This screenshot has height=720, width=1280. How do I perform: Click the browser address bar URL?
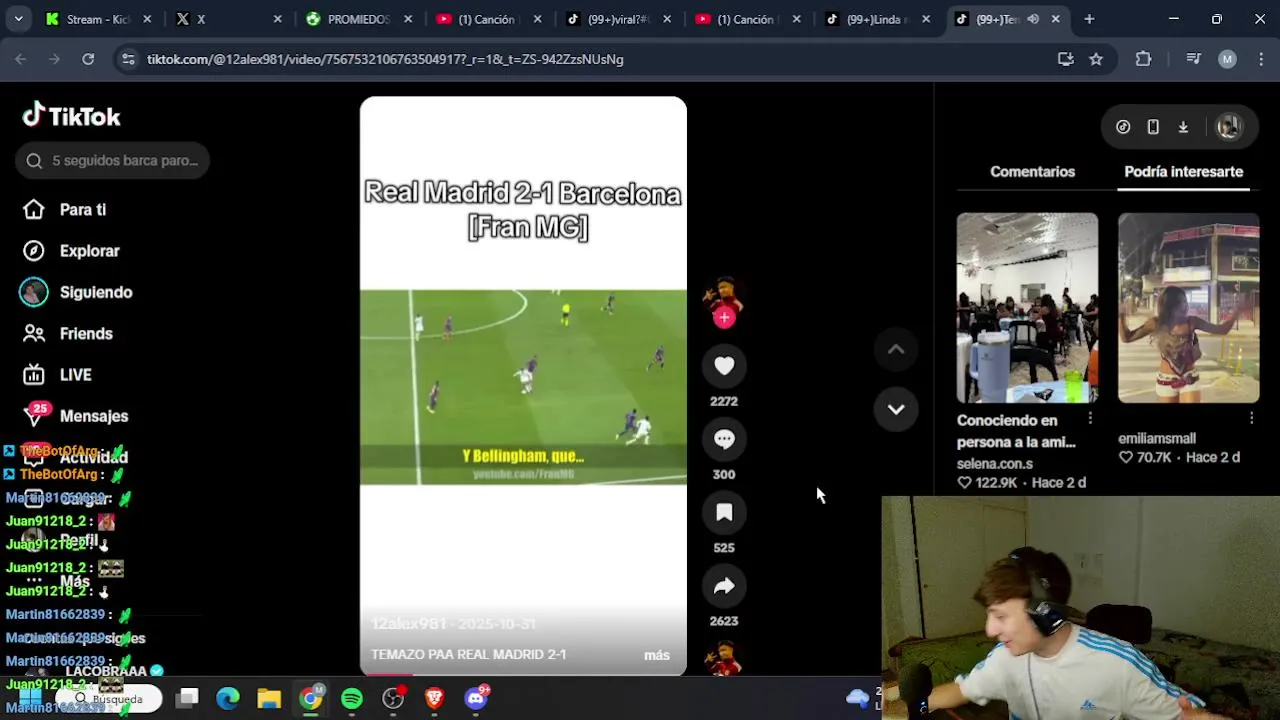385,59
